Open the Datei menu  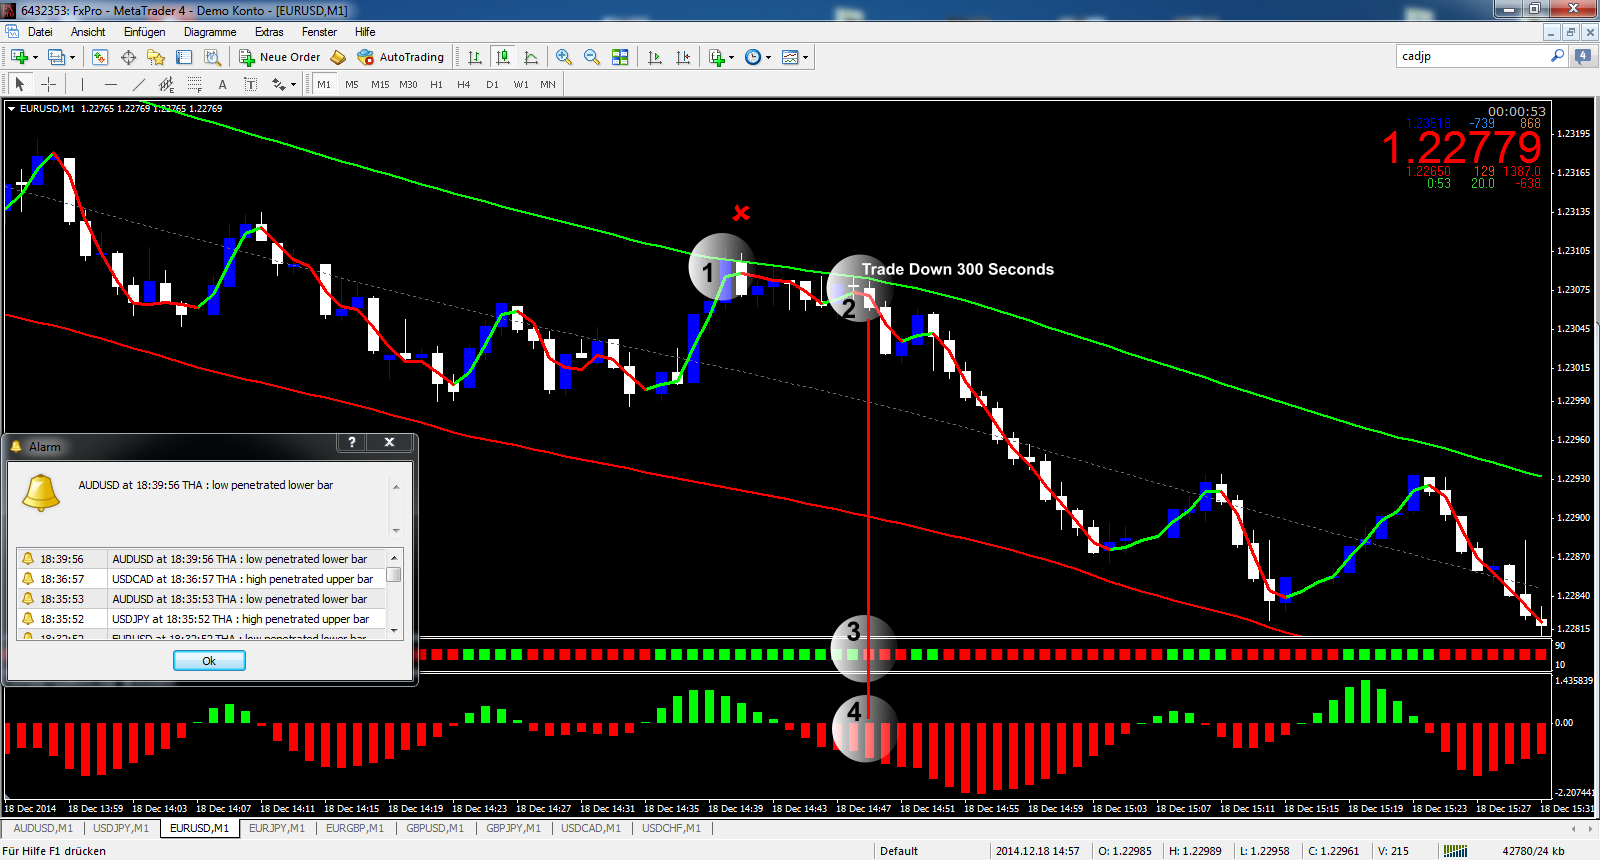[x=40, y=32]
